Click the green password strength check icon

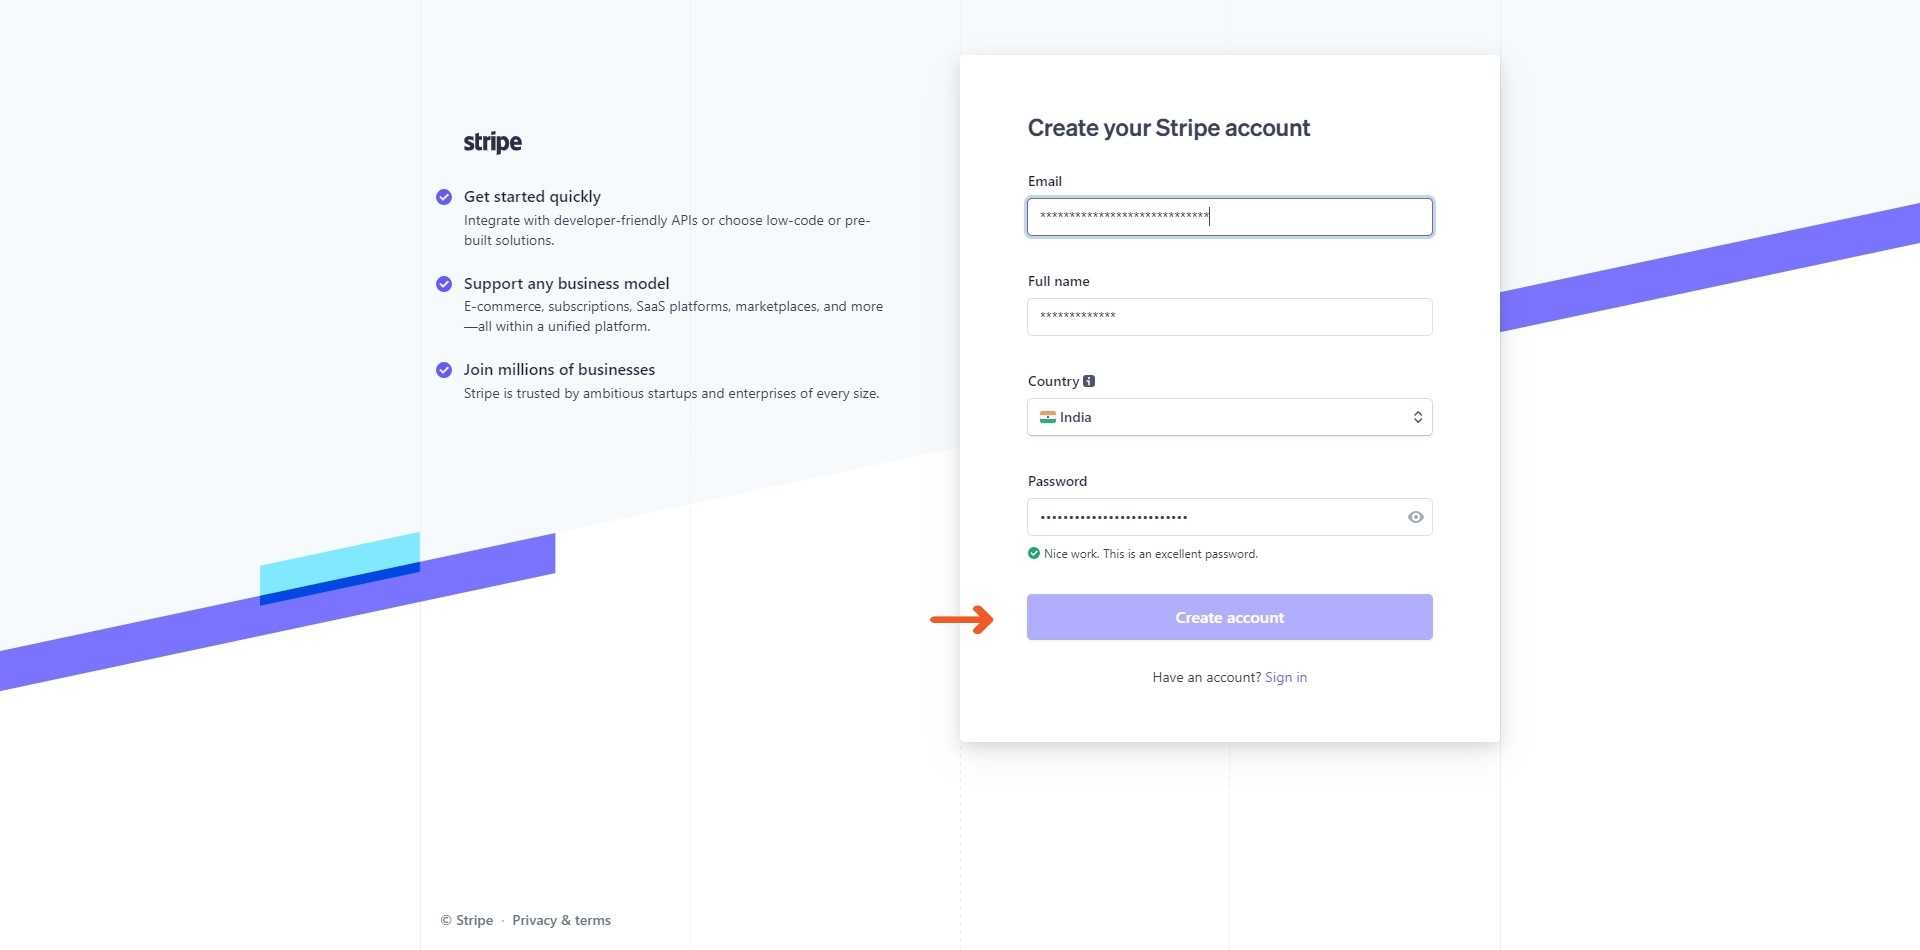point(1033,553)
